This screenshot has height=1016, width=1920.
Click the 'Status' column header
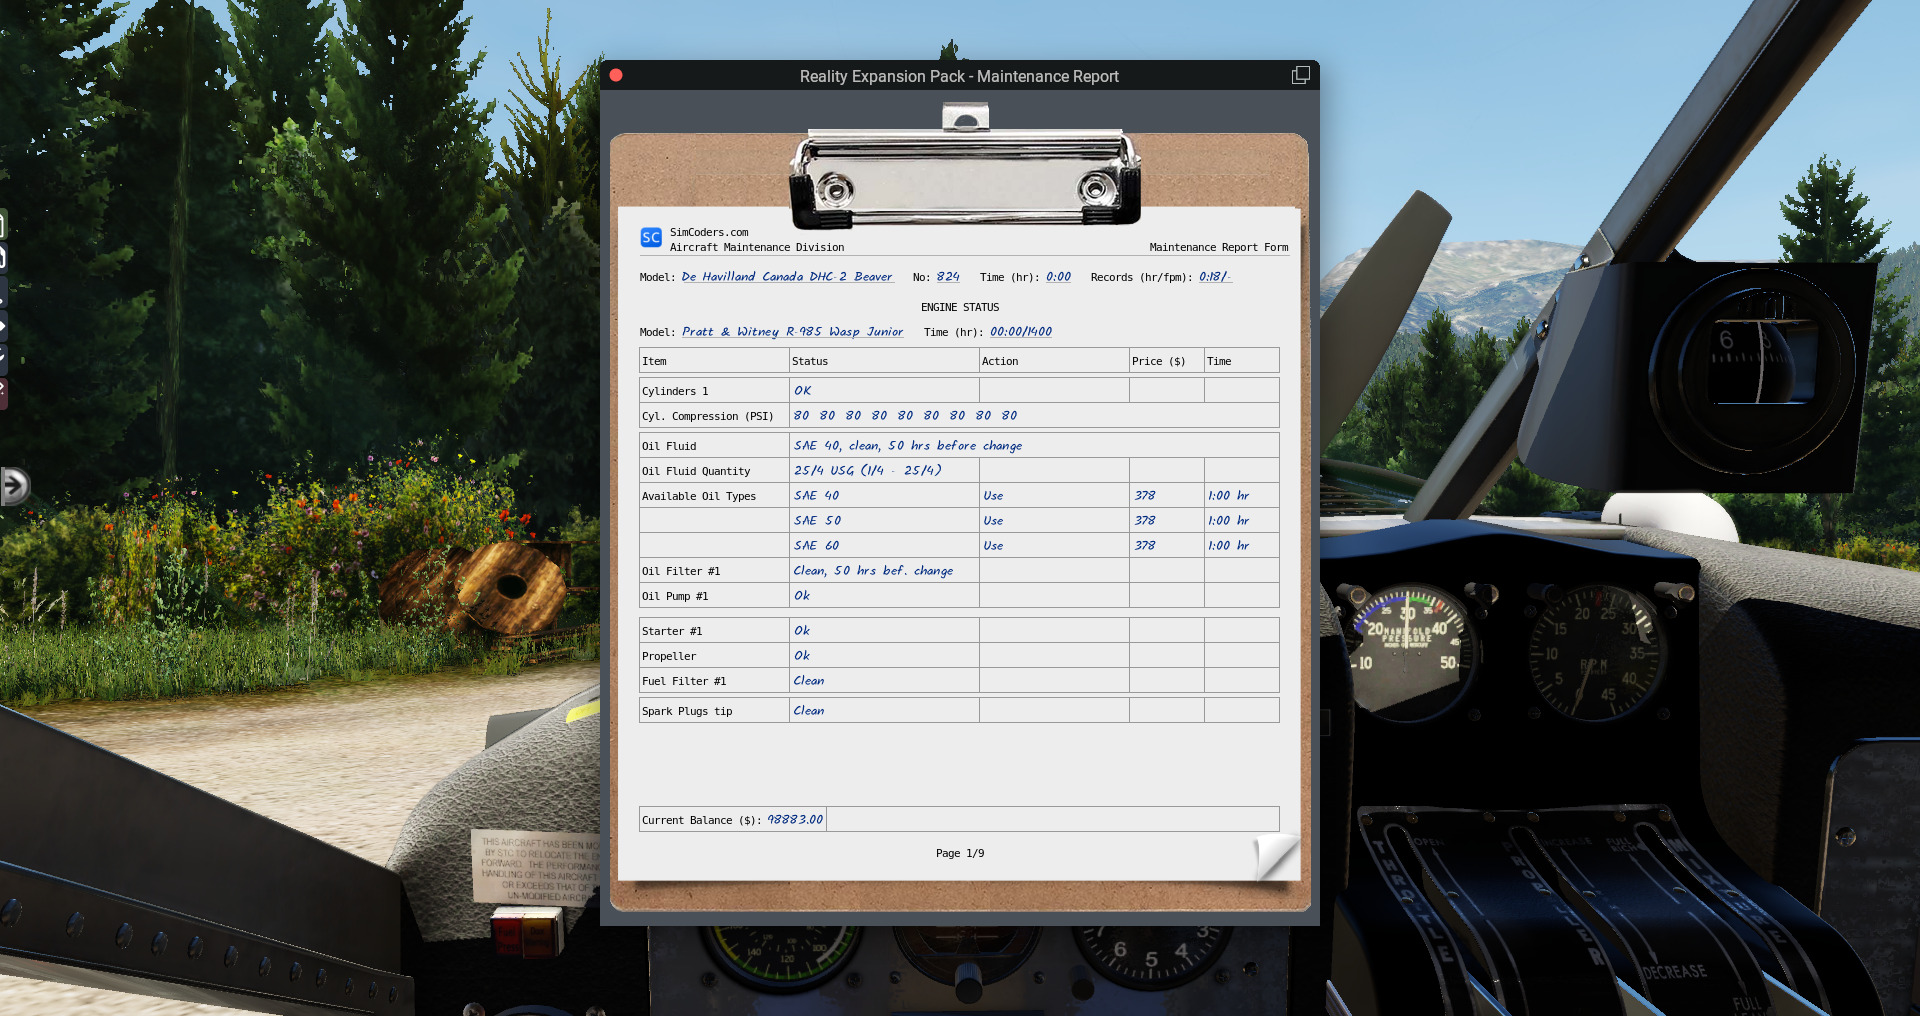point(810,361)
